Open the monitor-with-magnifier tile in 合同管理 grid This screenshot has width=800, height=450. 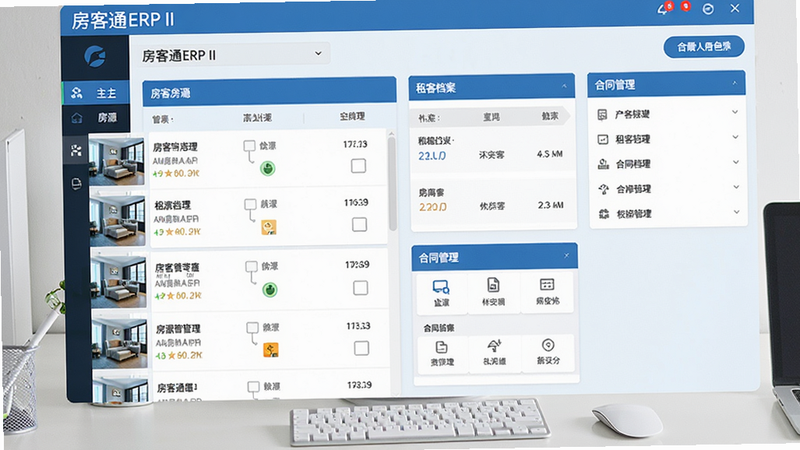(x=441, y=293)
